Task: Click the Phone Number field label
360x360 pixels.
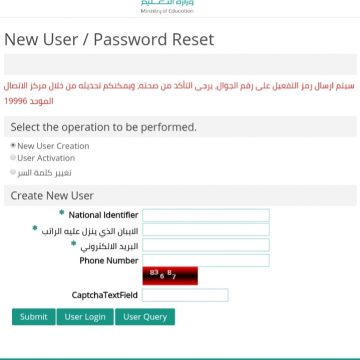Action: point(109,260)
